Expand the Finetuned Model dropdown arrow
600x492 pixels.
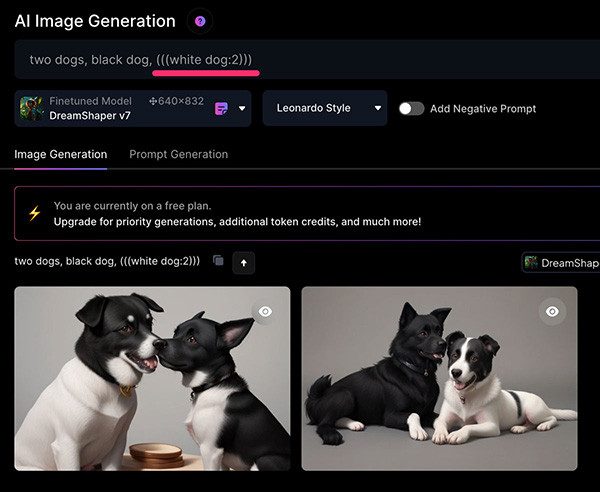pyautogui.click(x=242, y=109)
